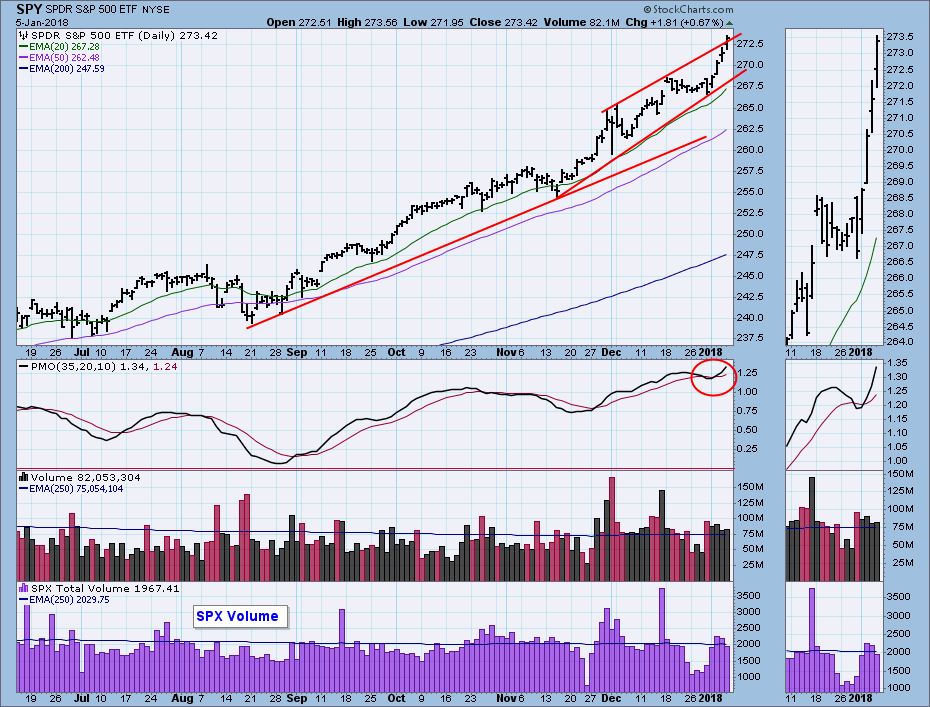Image resolution: width=930 pixels, height=707 pixels.
Task: Click the EMA(250) 2029.75 legend entry
Action: pyautogui.click(x=69, y=600)
